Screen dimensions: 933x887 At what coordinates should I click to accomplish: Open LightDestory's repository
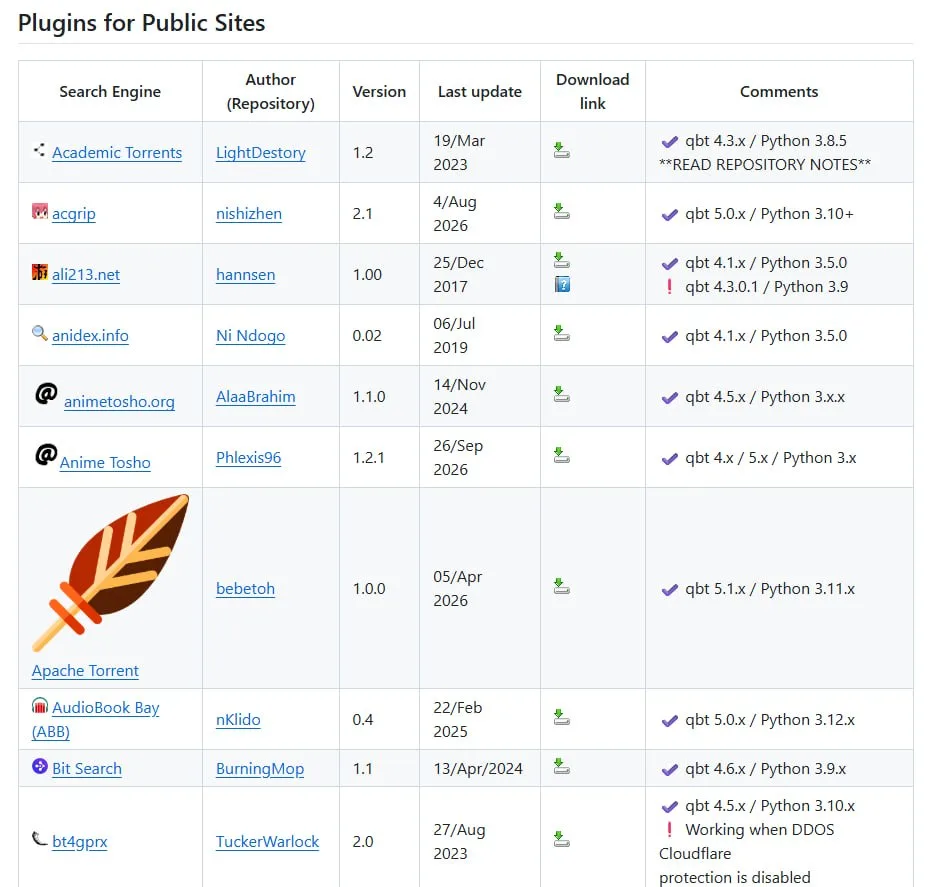click(x=261, y=153)
